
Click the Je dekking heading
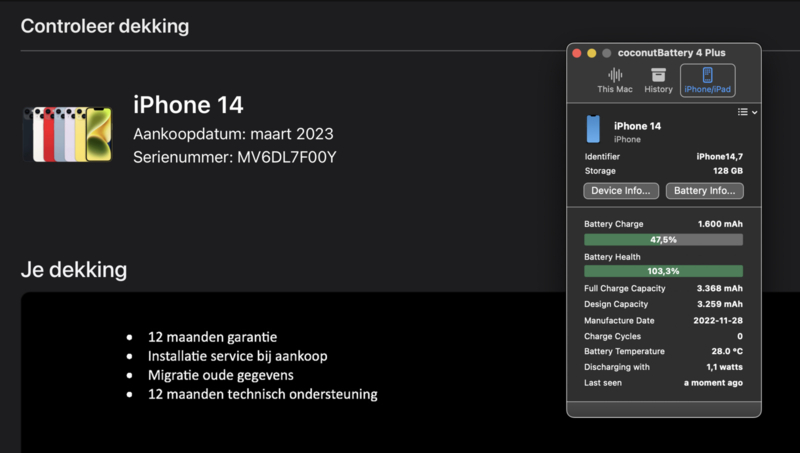click(74, 270)
